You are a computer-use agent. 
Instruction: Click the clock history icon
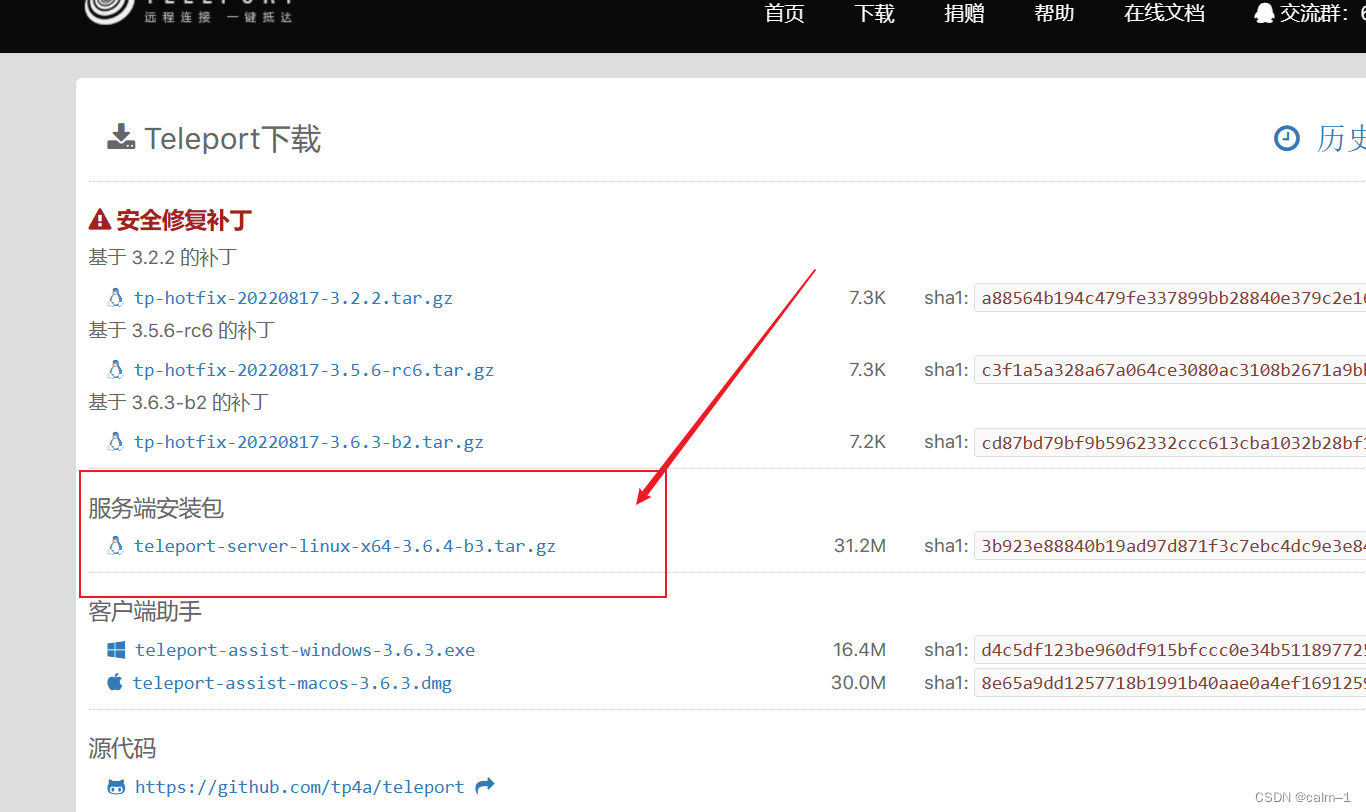[1287, 138]
